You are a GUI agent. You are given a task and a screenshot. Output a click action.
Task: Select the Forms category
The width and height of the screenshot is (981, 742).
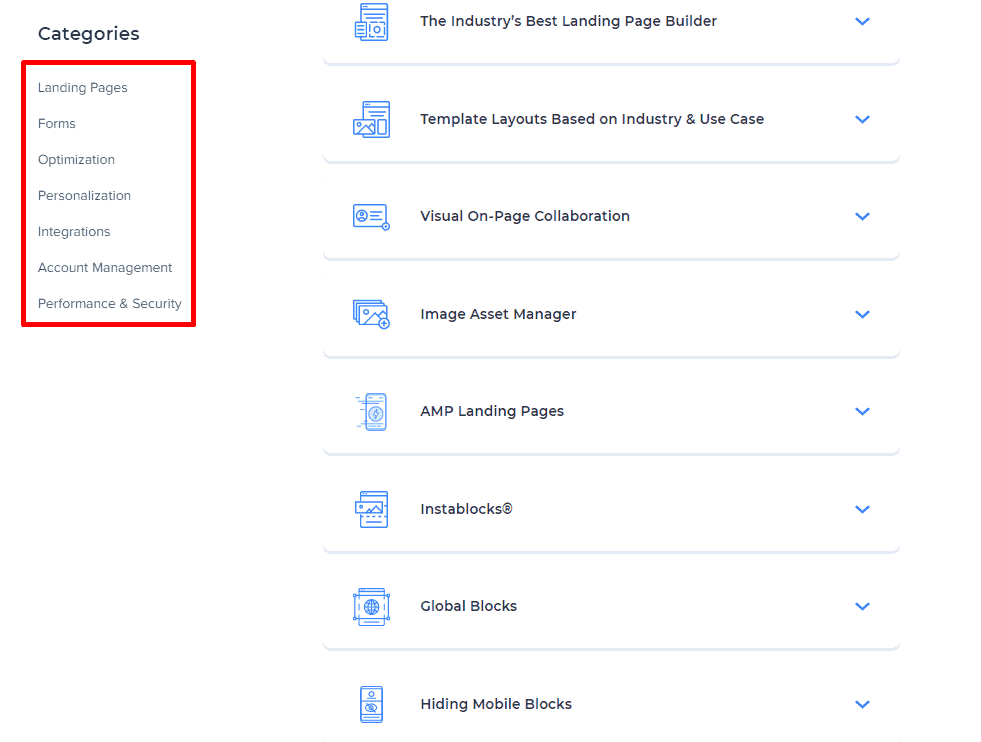(x=56, y=123)
